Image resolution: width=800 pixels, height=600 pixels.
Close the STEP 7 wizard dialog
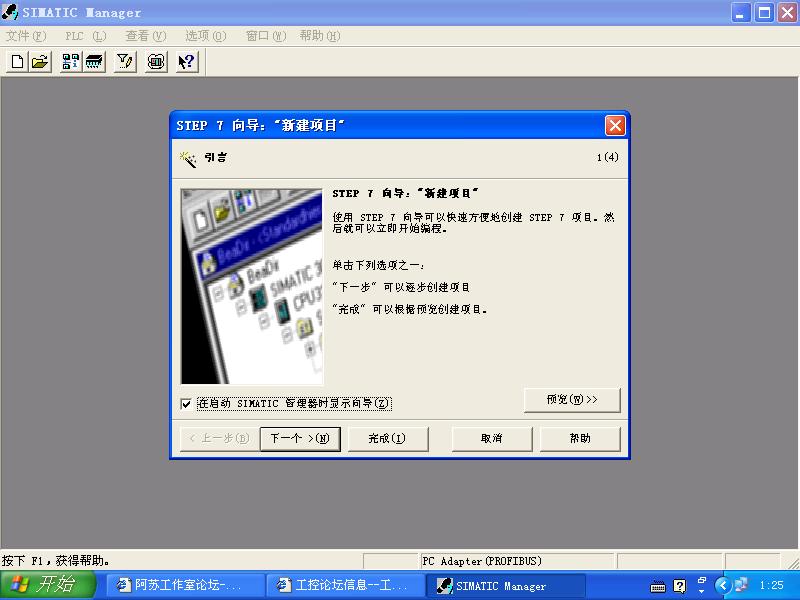[615, 125]
